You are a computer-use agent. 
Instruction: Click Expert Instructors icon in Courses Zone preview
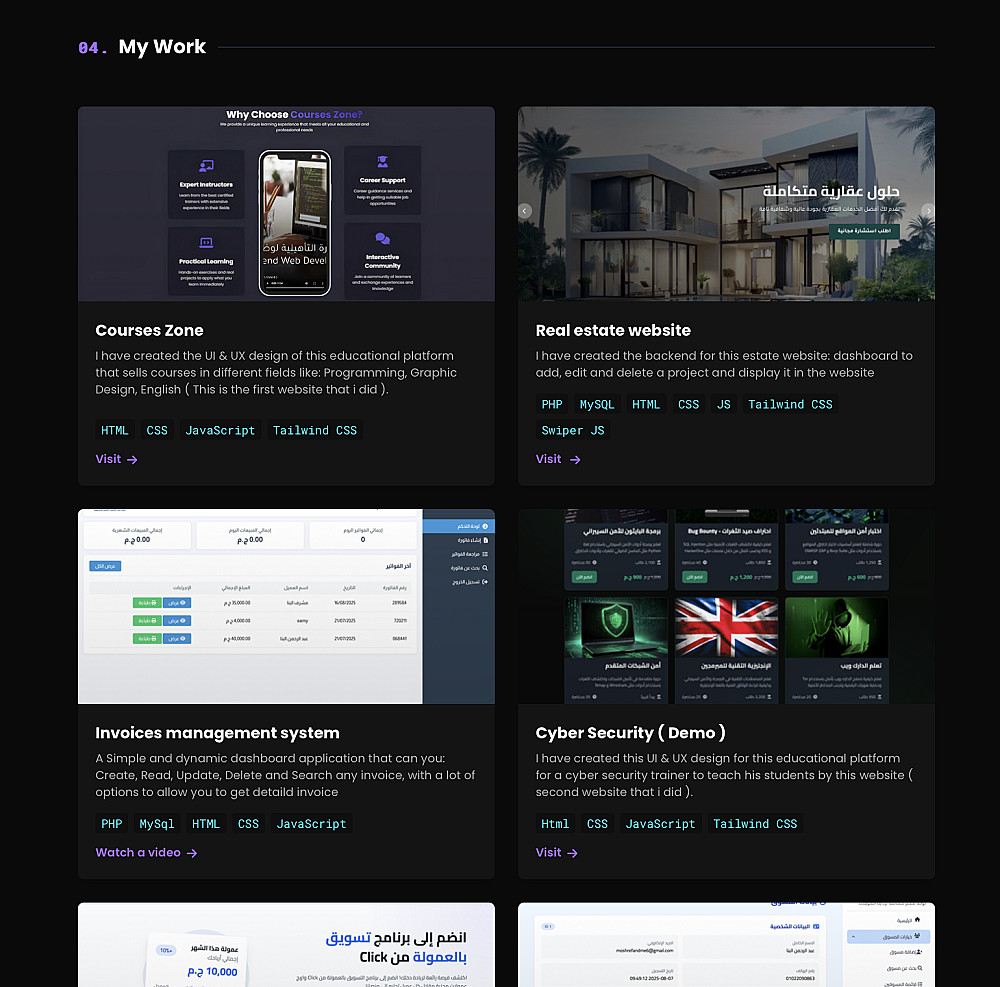point(206,166)
